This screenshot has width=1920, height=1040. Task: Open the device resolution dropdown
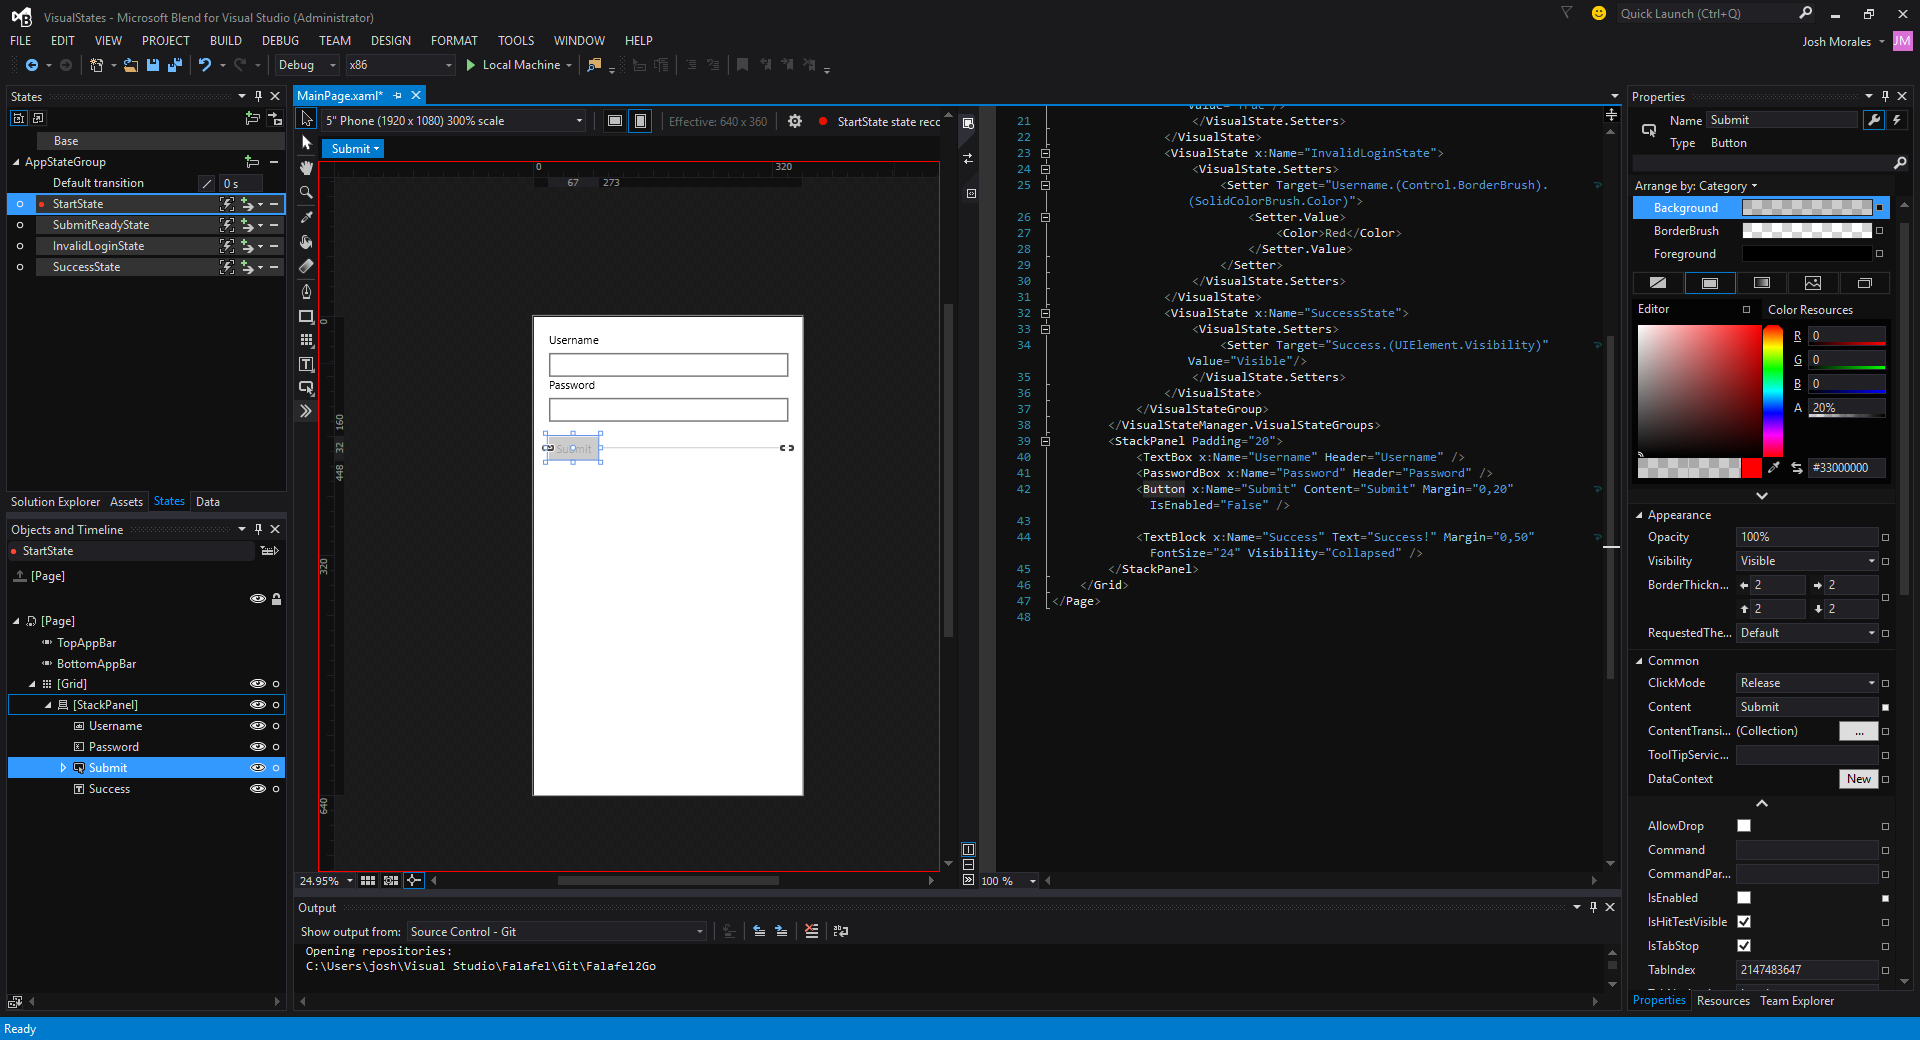tap(578, 121)
